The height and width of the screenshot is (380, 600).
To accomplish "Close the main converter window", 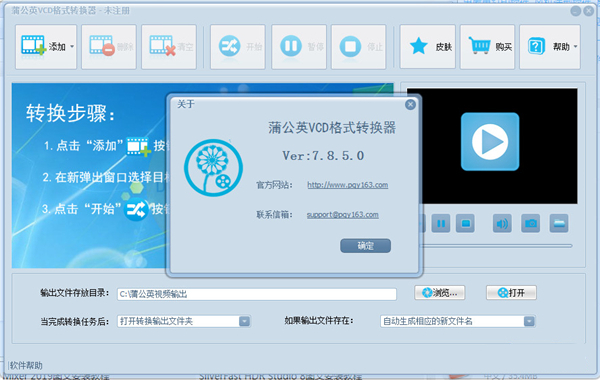I will click(589, 11).
